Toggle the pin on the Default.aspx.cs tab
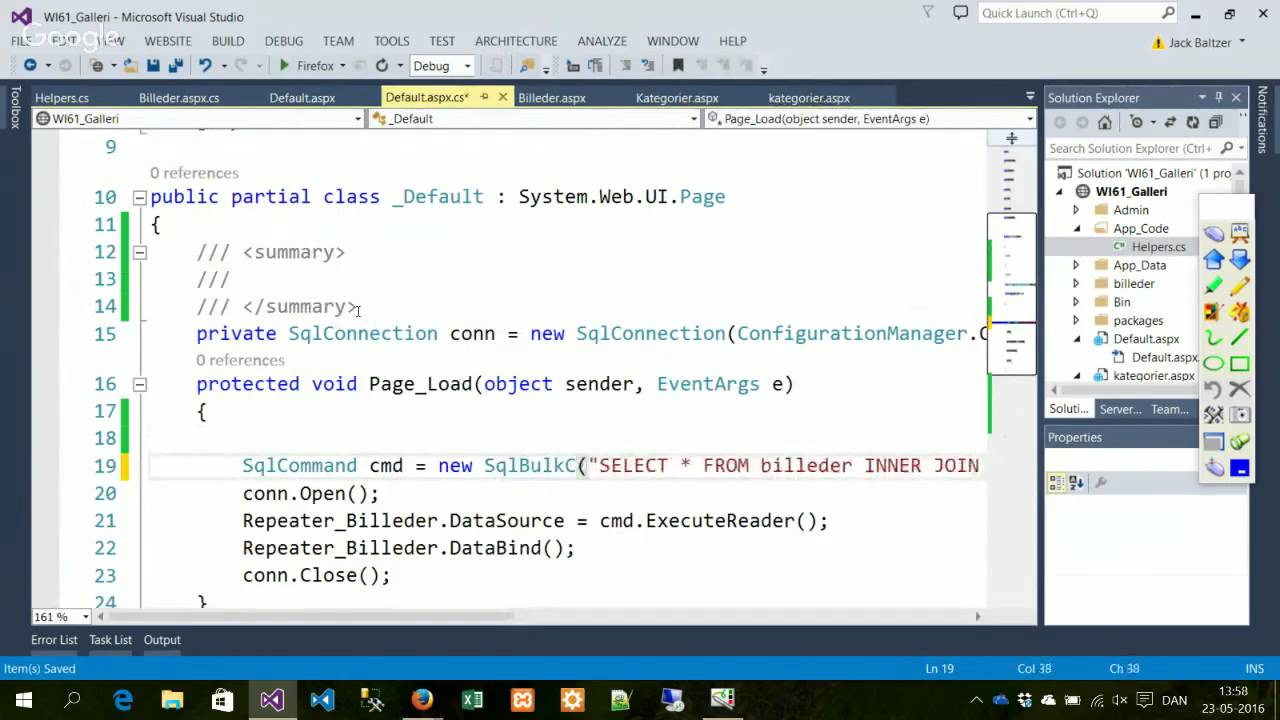Screen dimensions: 1280x720 coord(484,97)
